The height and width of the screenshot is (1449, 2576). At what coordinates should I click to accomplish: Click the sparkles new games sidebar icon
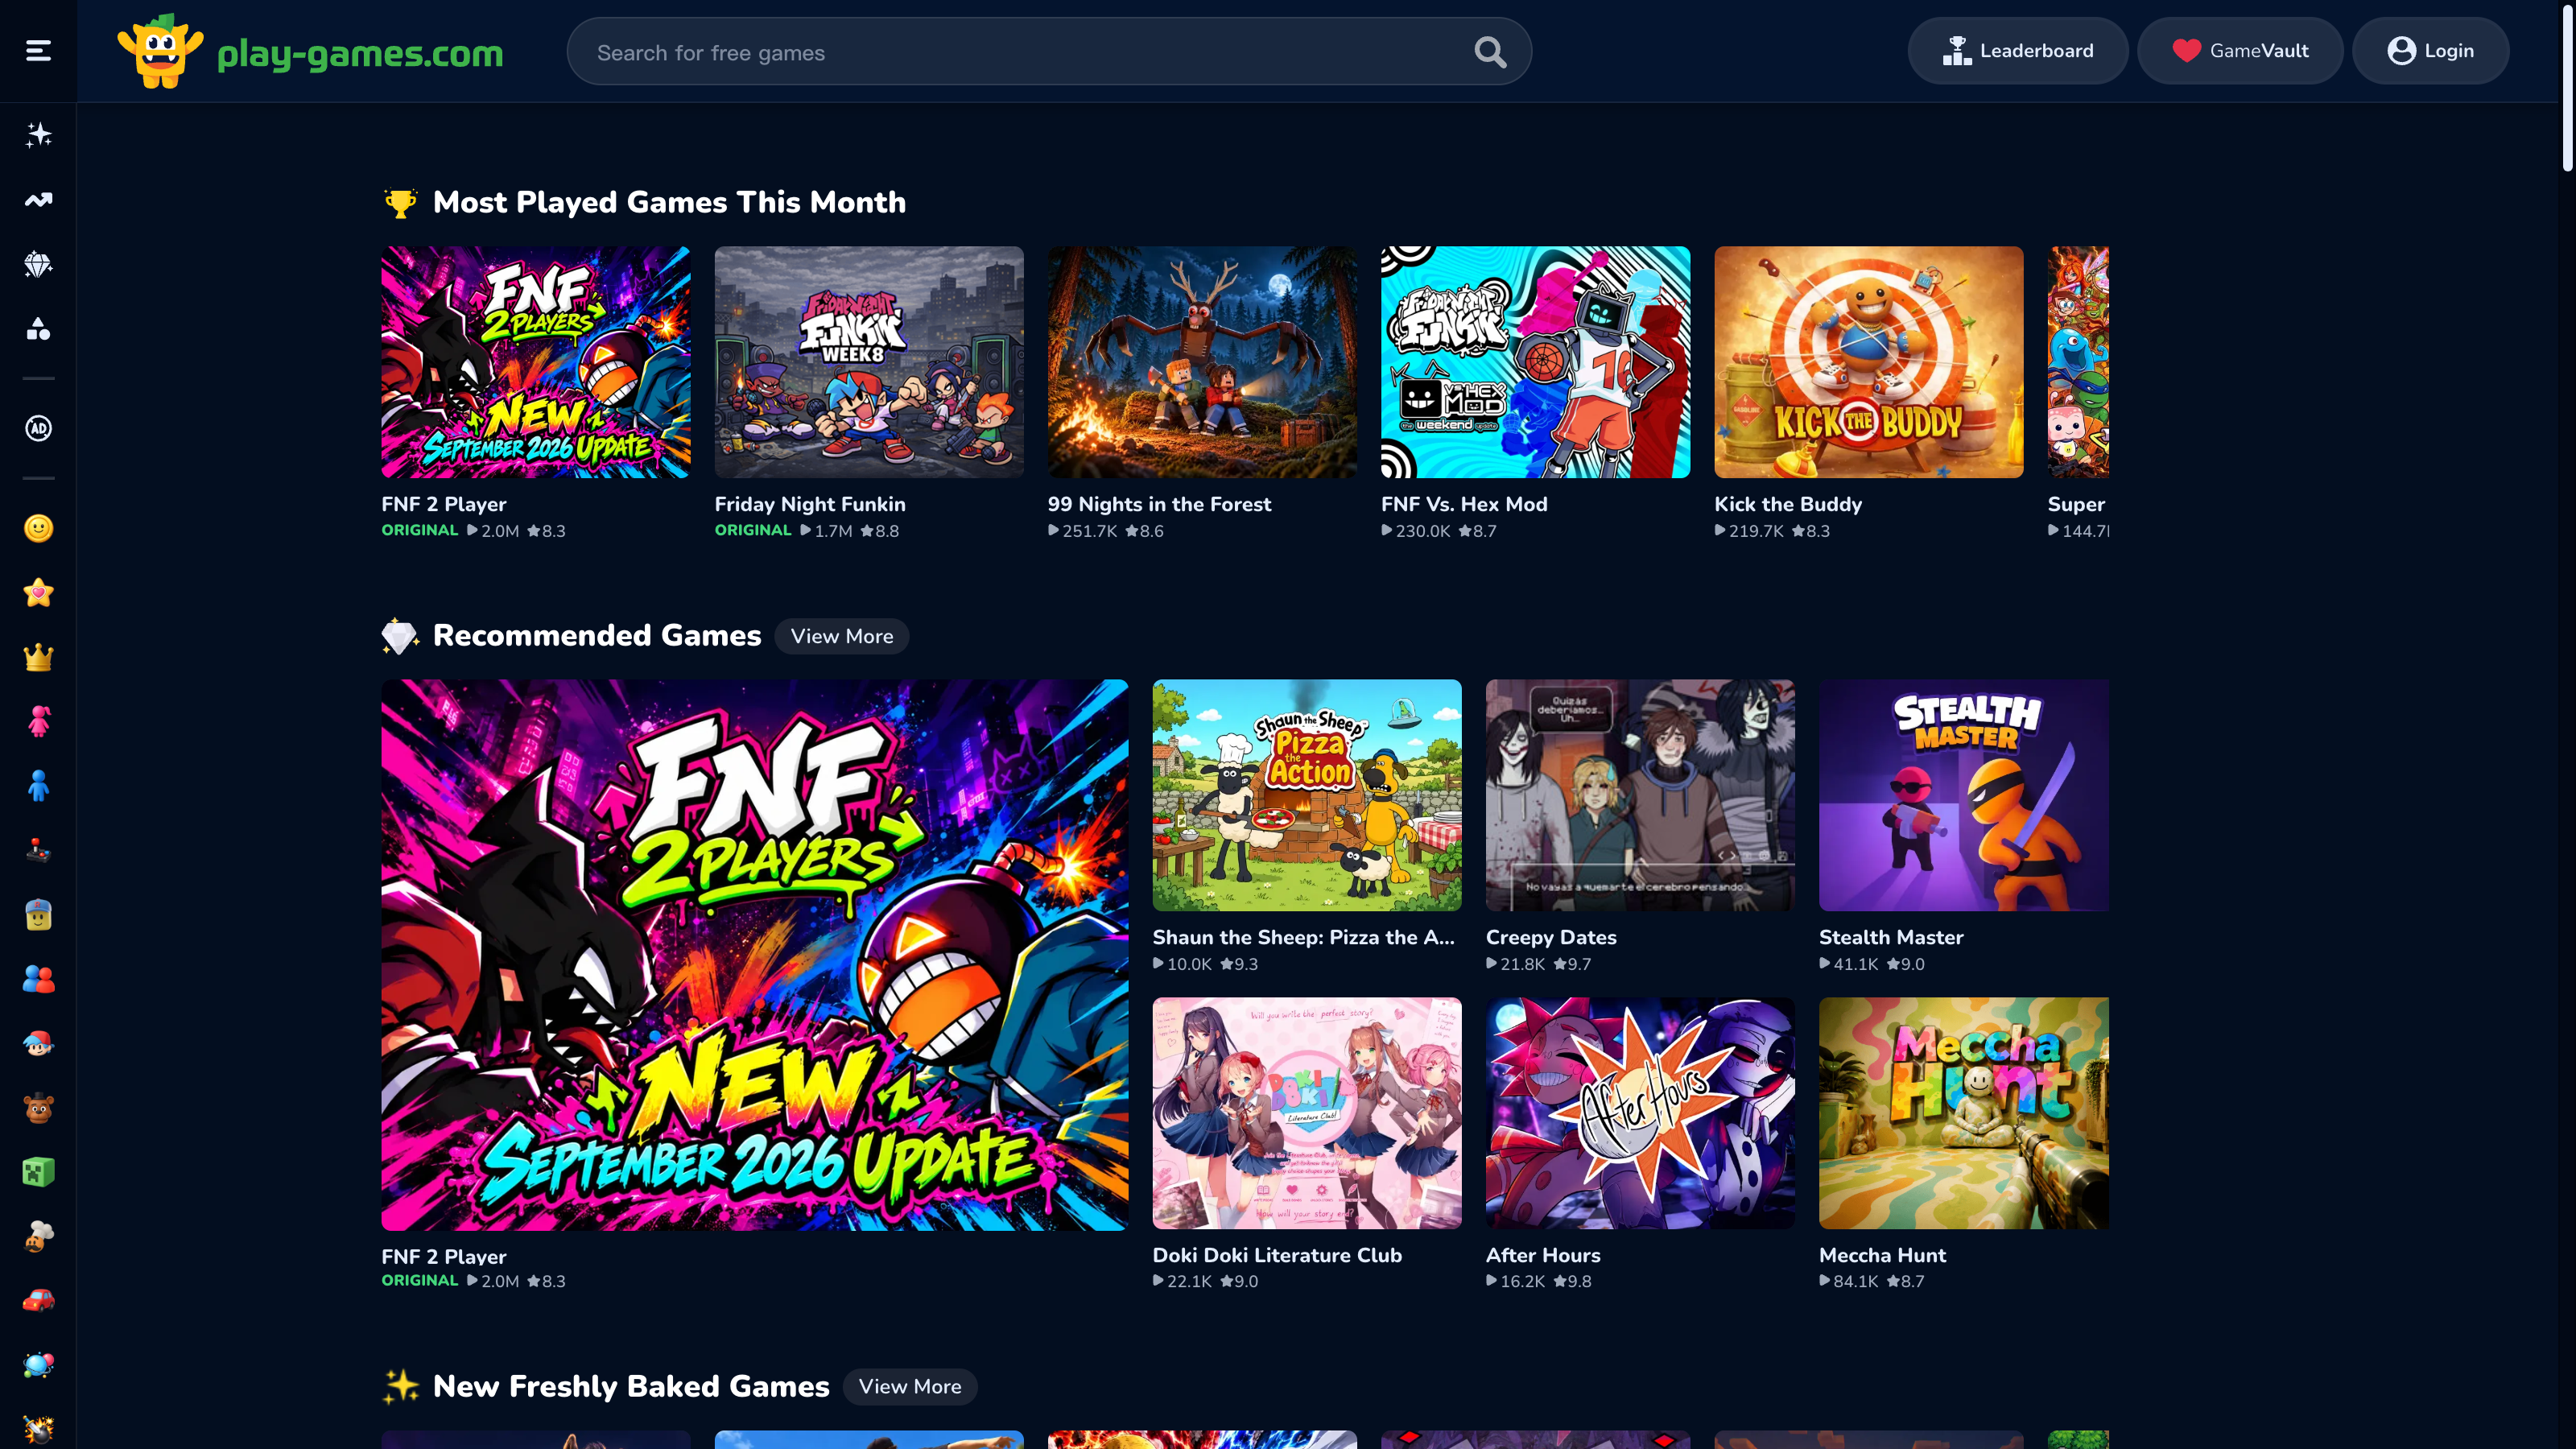(38, 135)
